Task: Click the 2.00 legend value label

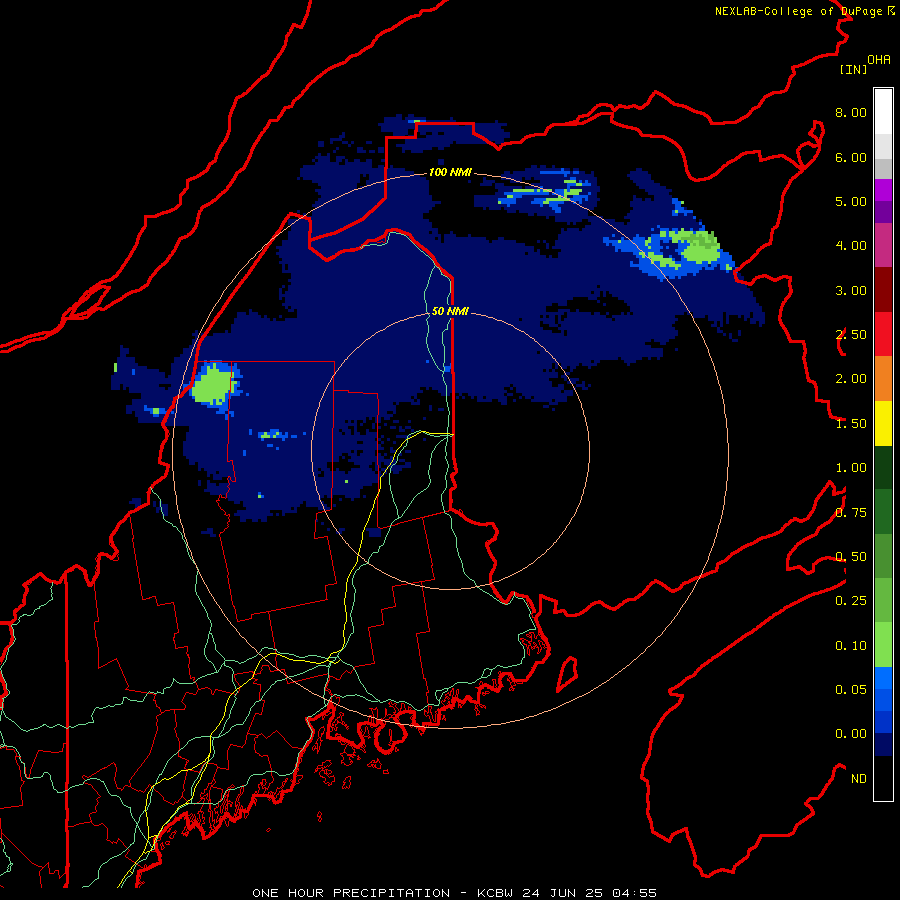Action: coord(851,379)
